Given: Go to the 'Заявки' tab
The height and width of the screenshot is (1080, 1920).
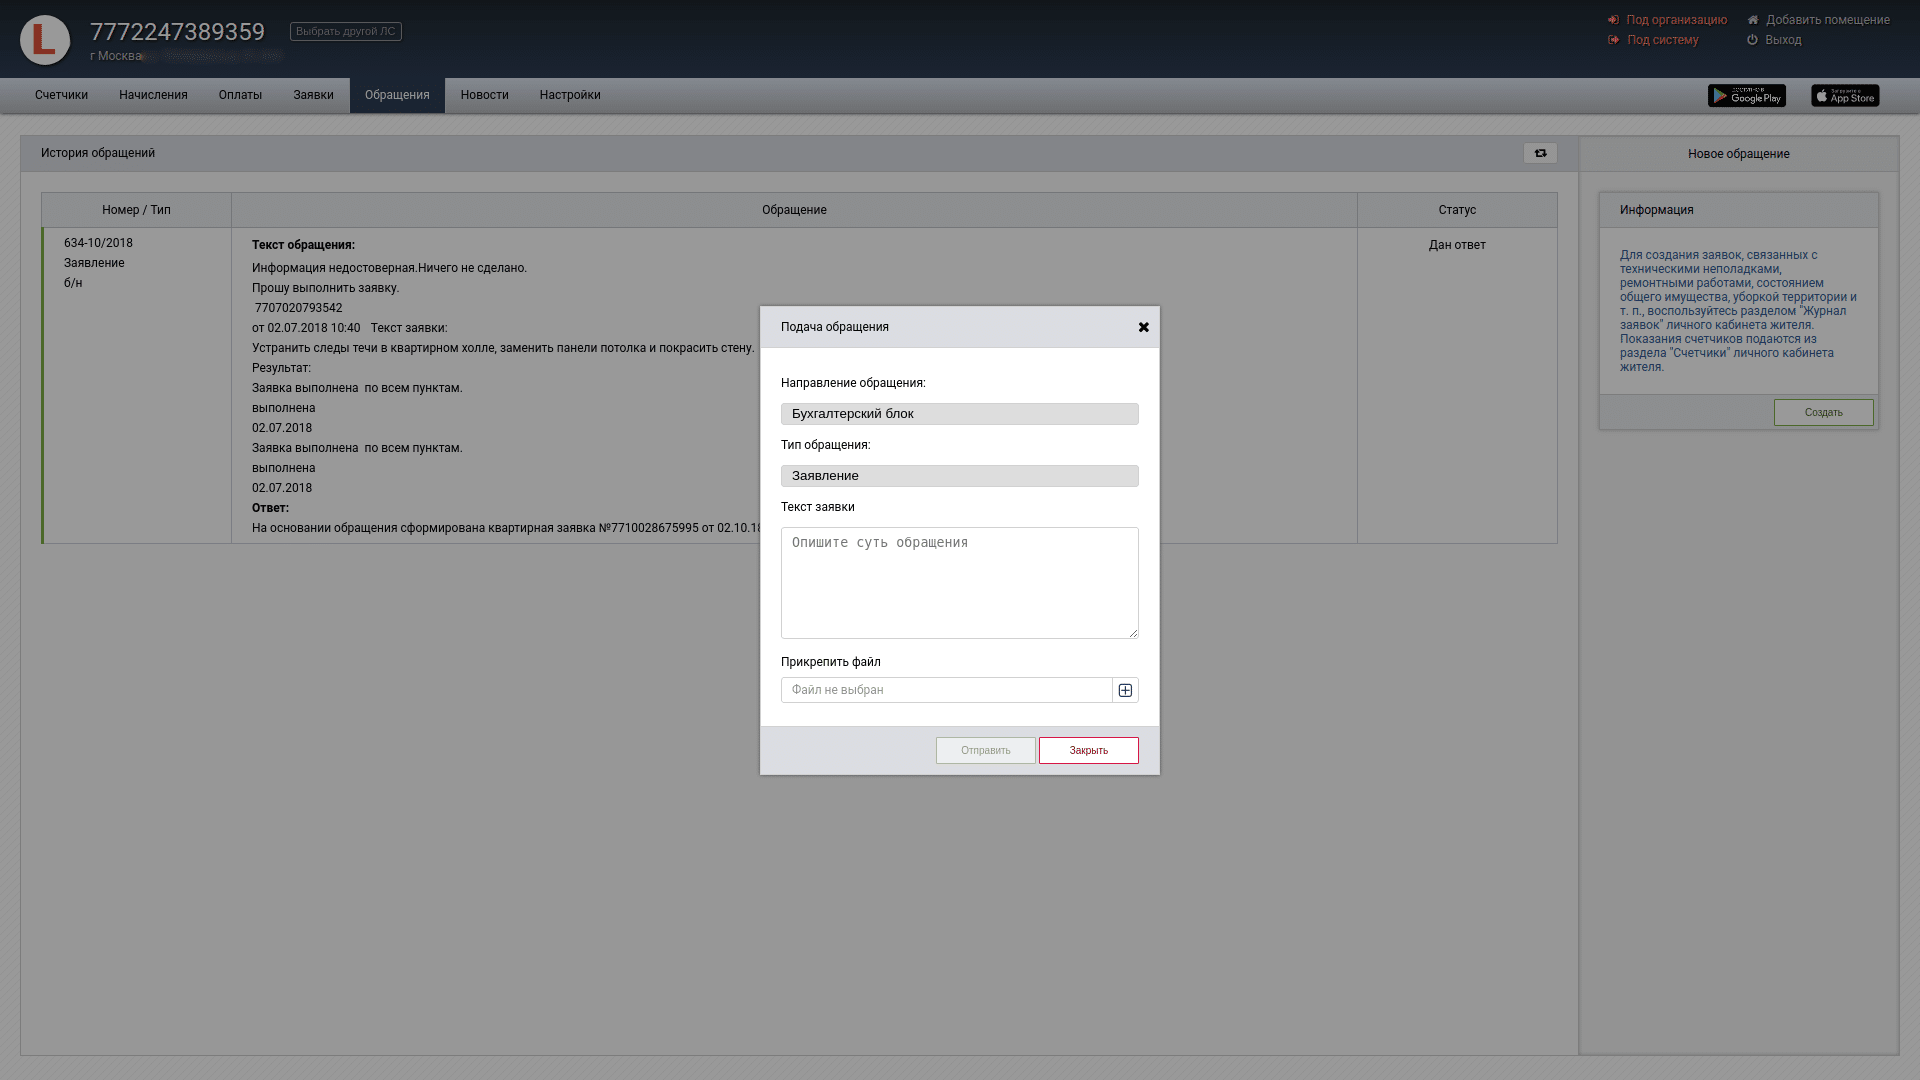Looking at the screenshot, I should pyautogui.click(x=313, y=95).
